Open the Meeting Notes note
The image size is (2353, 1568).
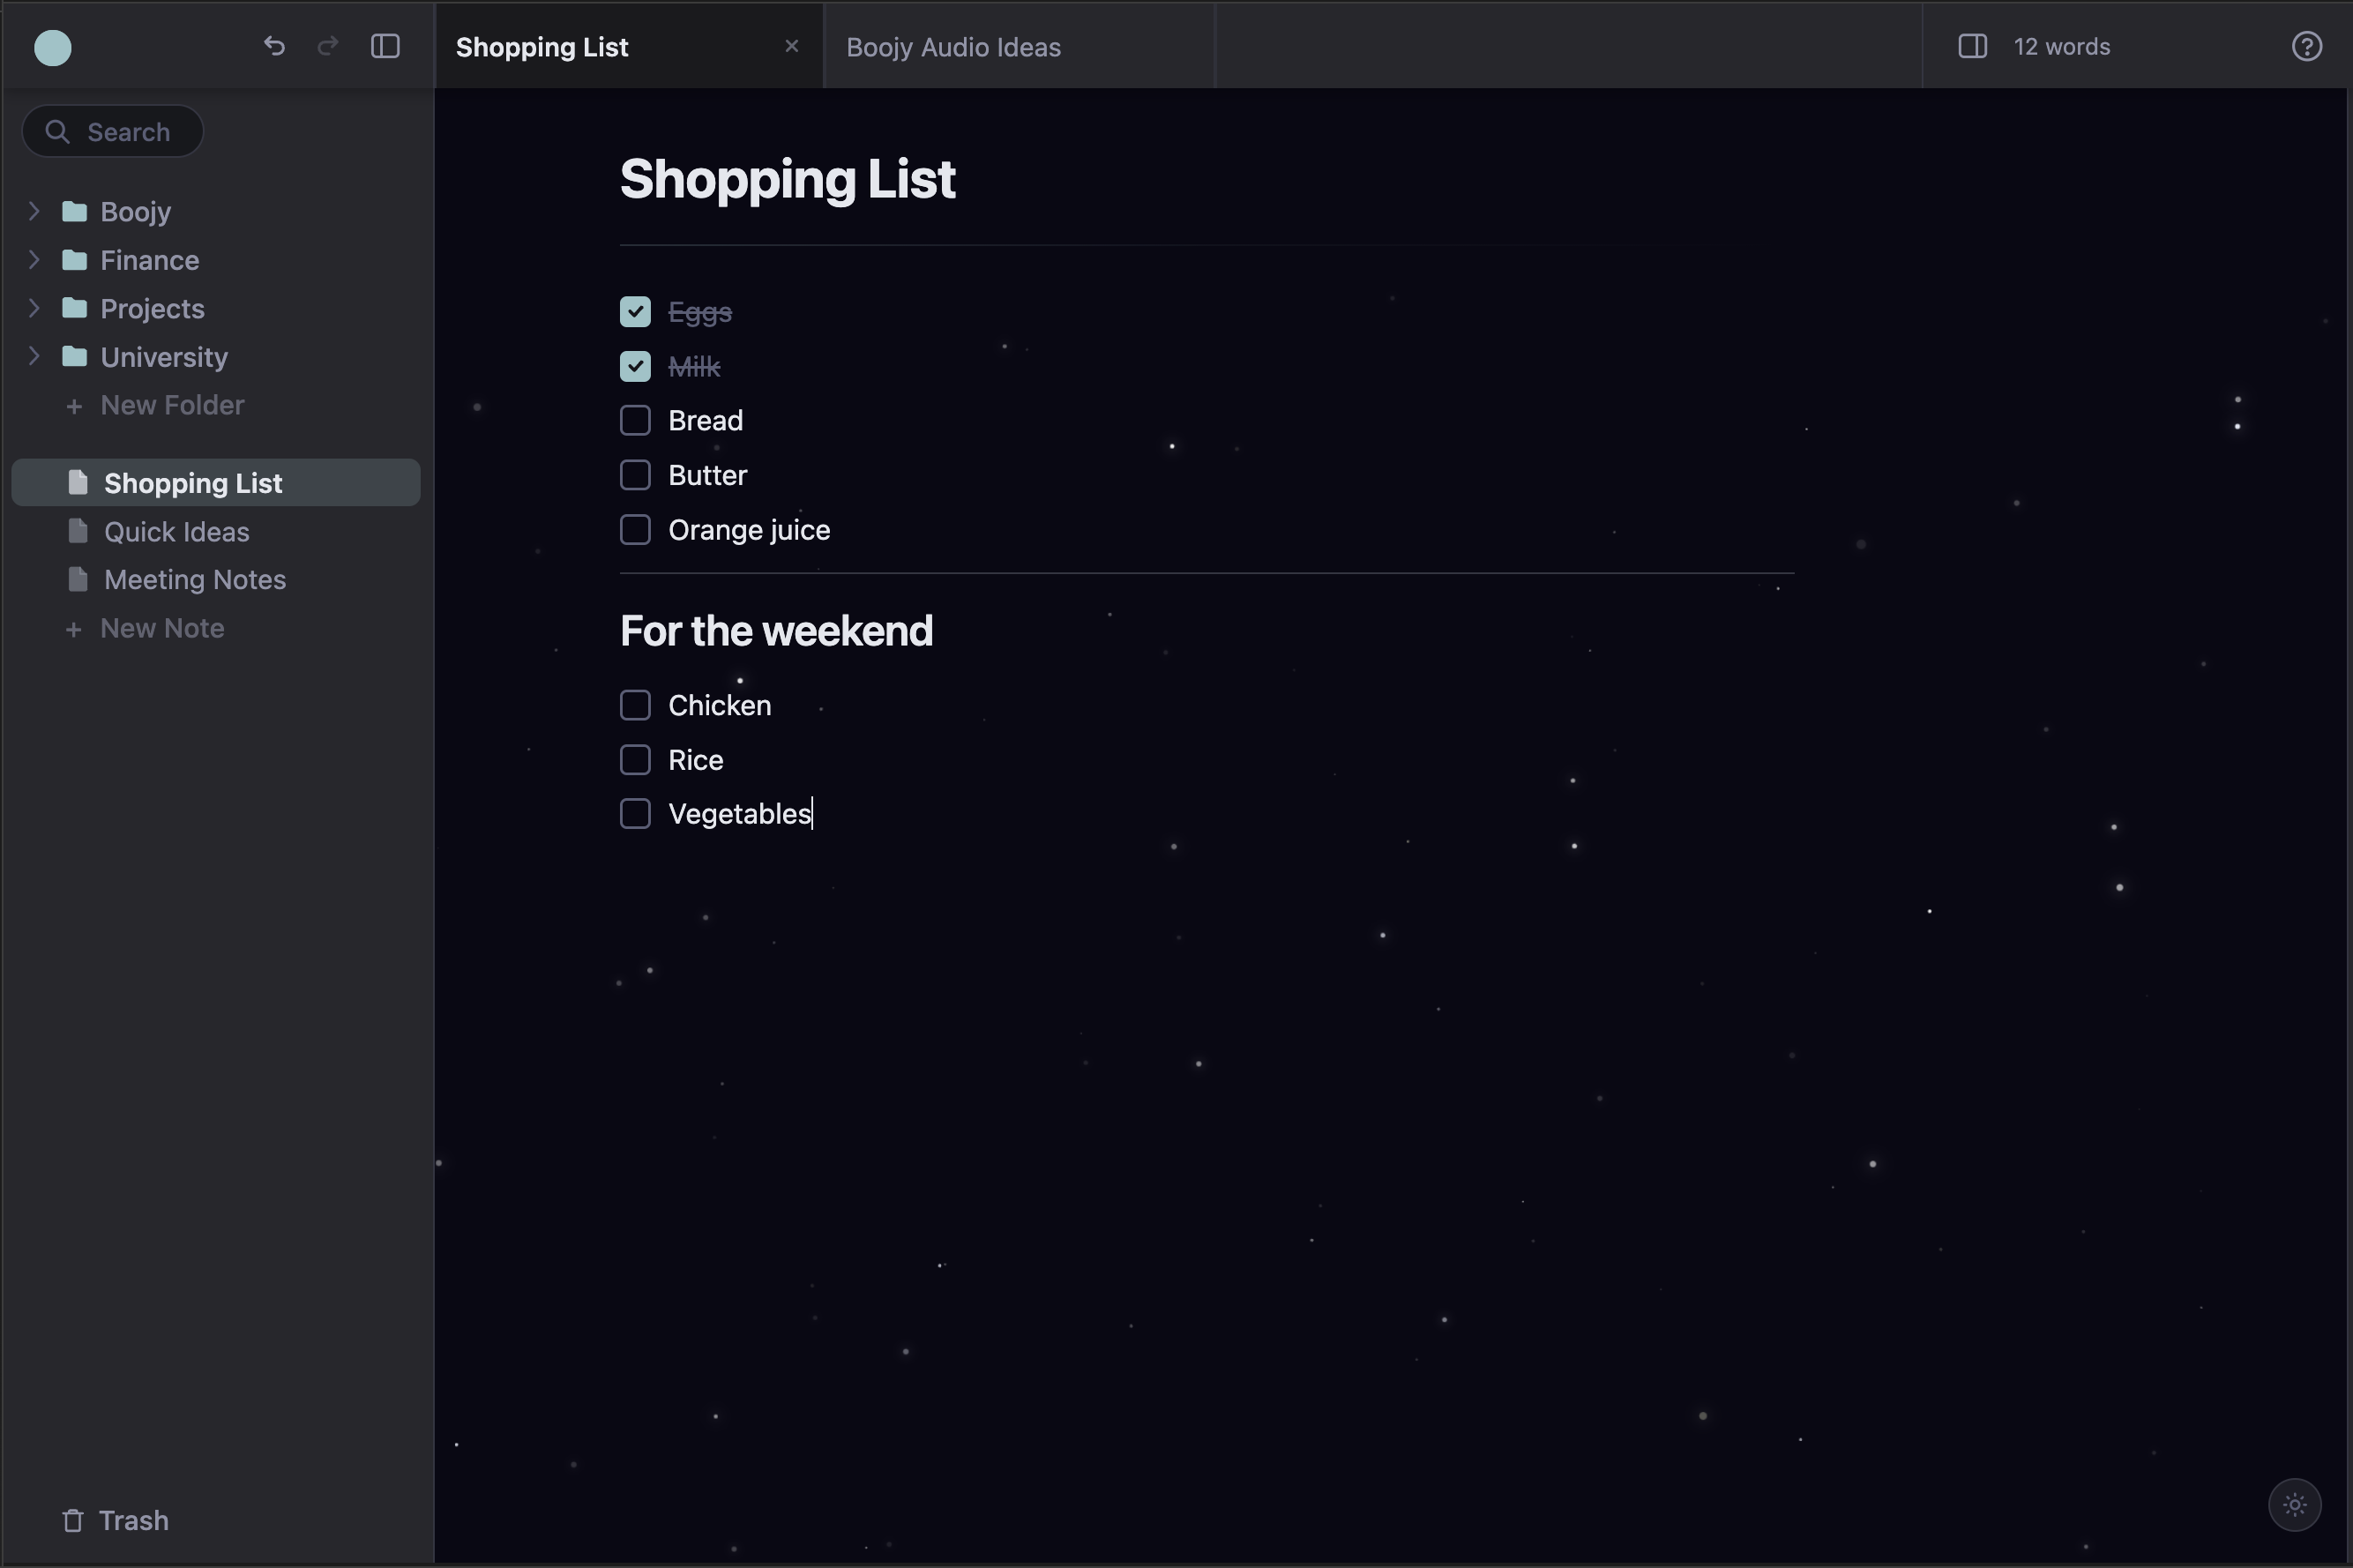195,579
